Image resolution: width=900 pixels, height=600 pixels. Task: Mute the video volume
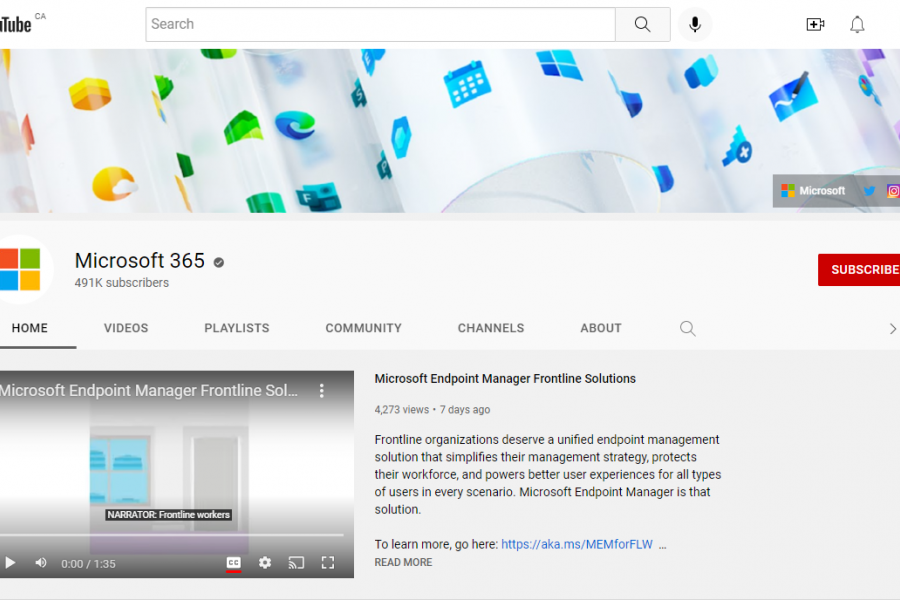click(x=41, y=563)
